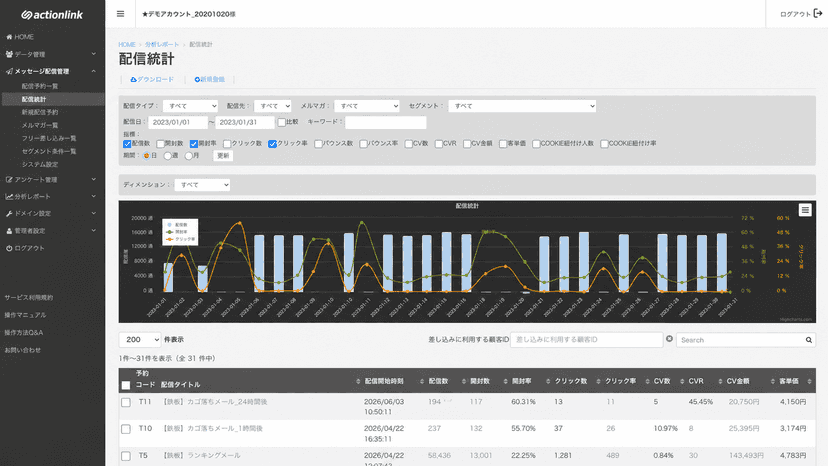
Task: Open ディメンション dropdown
Action: click(x=202, y=185)
